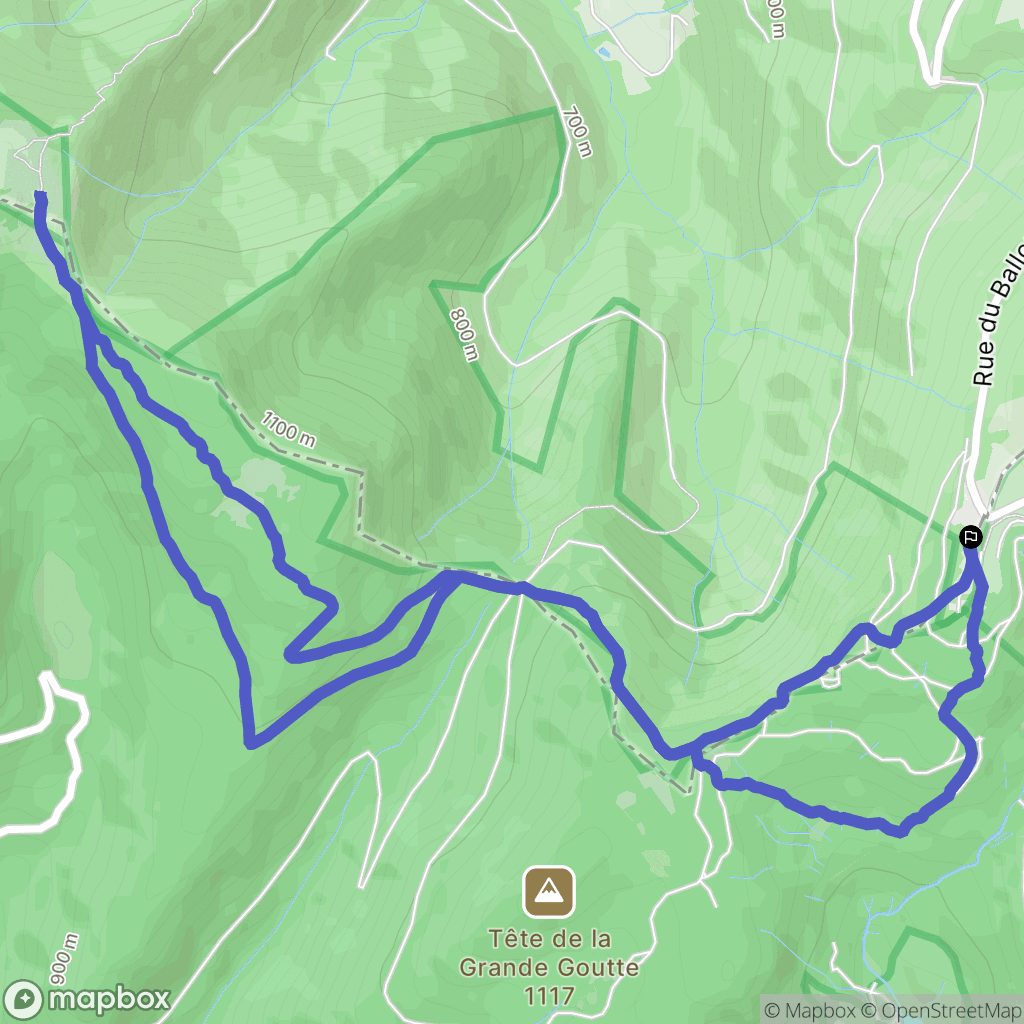The width and height of the screenshot is (1024, 1024).
Task: Select the Rue du Ballon street label
Action: click(997, 315)
